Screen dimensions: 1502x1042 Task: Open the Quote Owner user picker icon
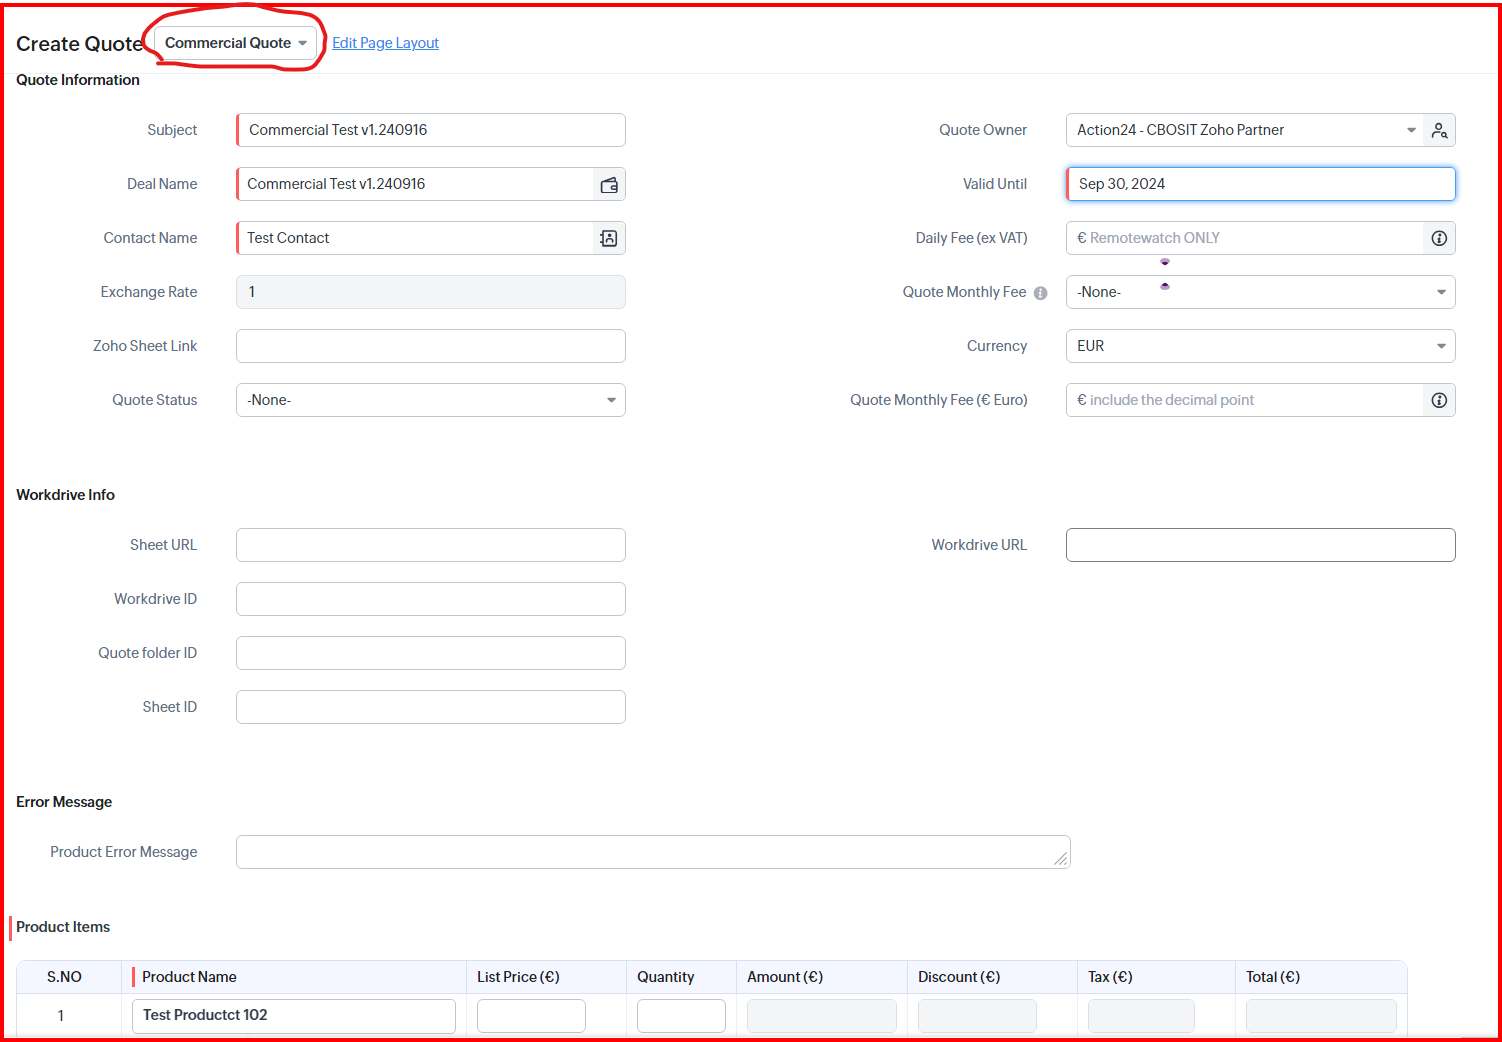point(1439,130)
